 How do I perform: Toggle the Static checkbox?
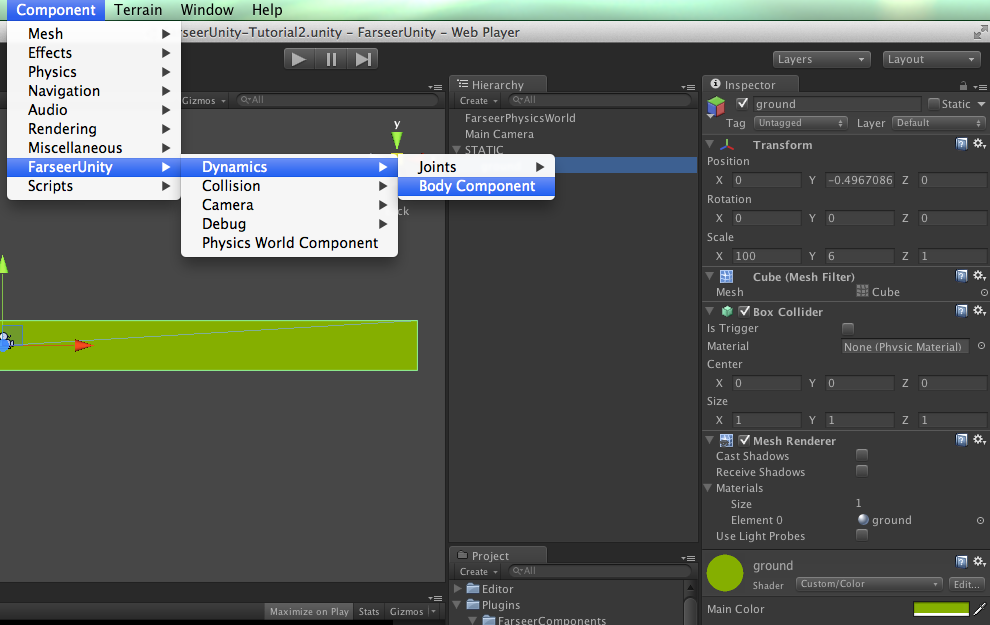point(934,104)
